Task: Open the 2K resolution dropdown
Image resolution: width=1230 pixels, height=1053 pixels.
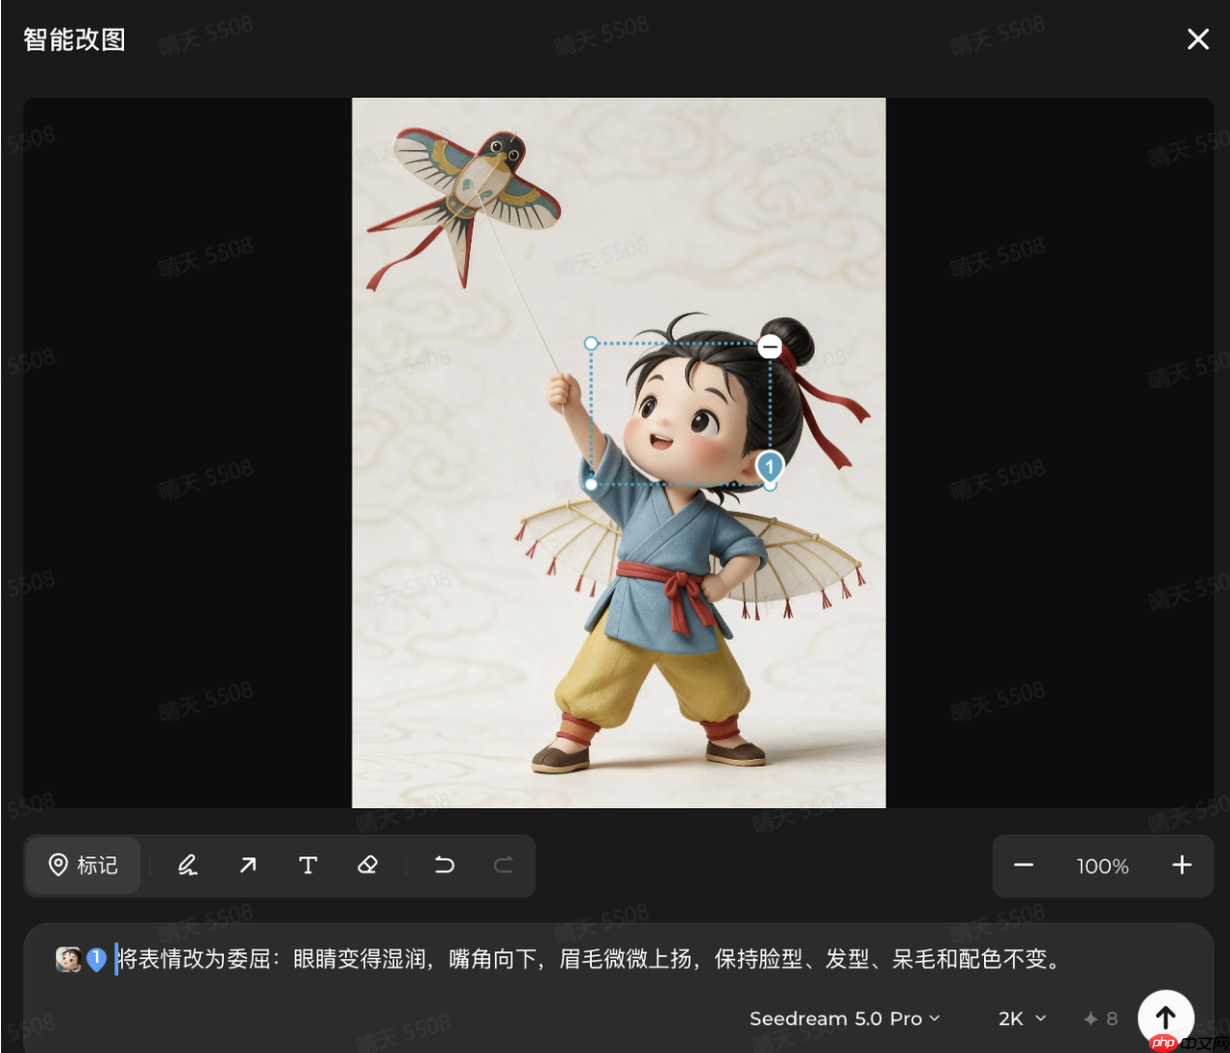Action: [1022, 1018]
